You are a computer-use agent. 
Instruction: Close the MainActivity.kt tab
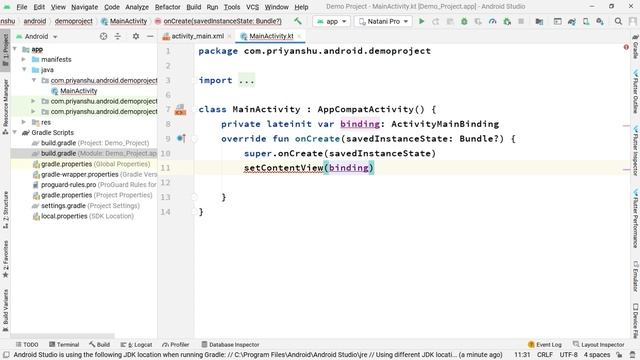(x=299, y=36)
